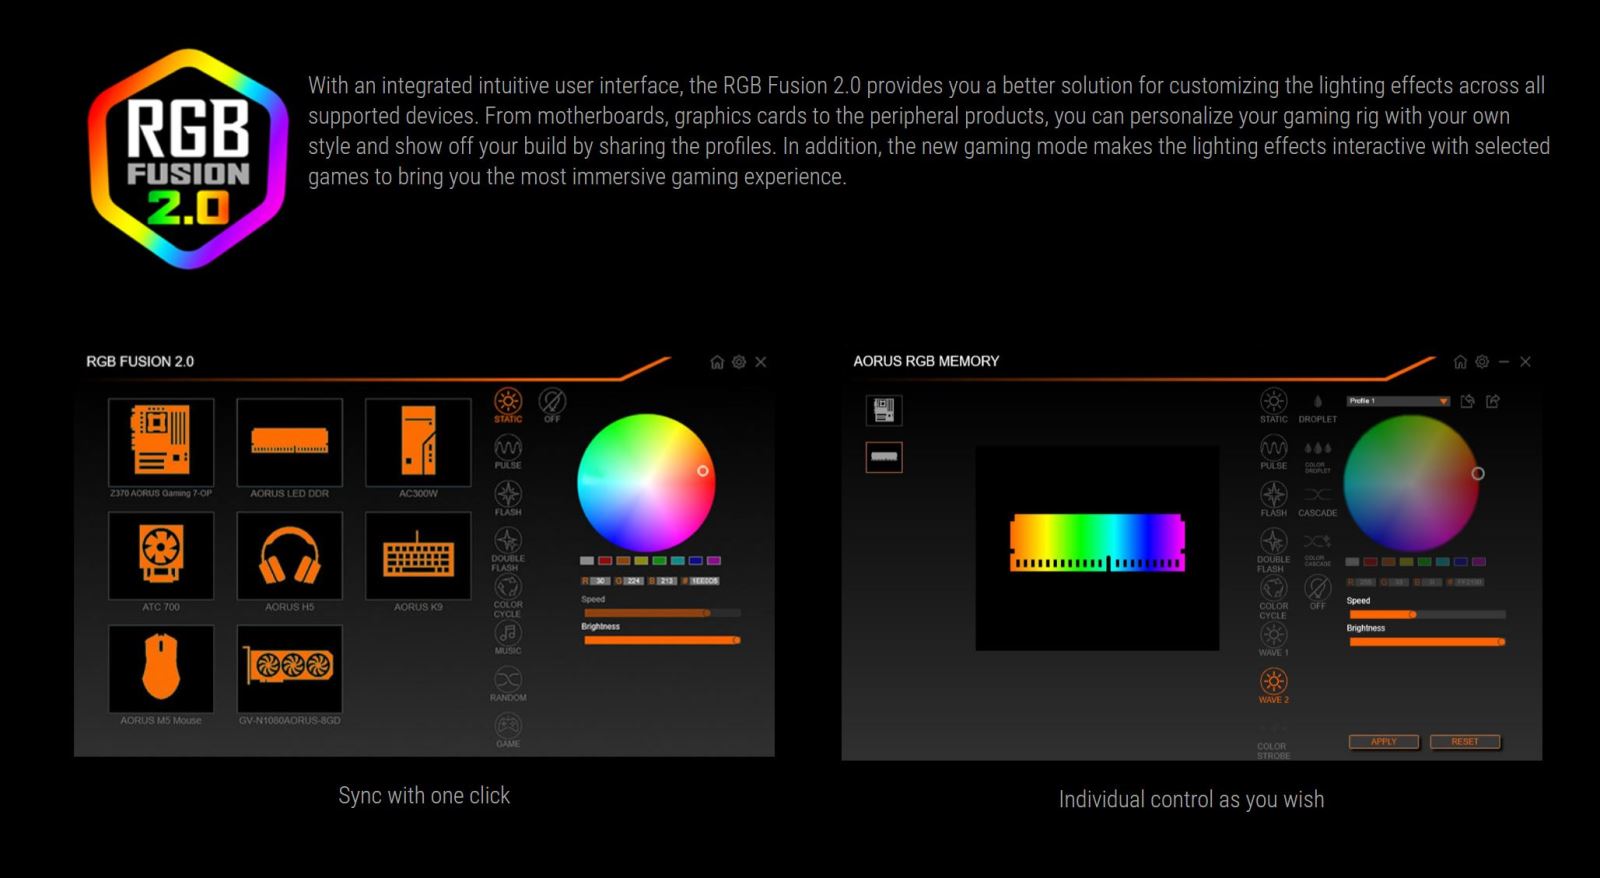Set Brightness slider in AORUS RGB Memory
Viewport: 1600px width, 878px height.
tap(1427, 642)
